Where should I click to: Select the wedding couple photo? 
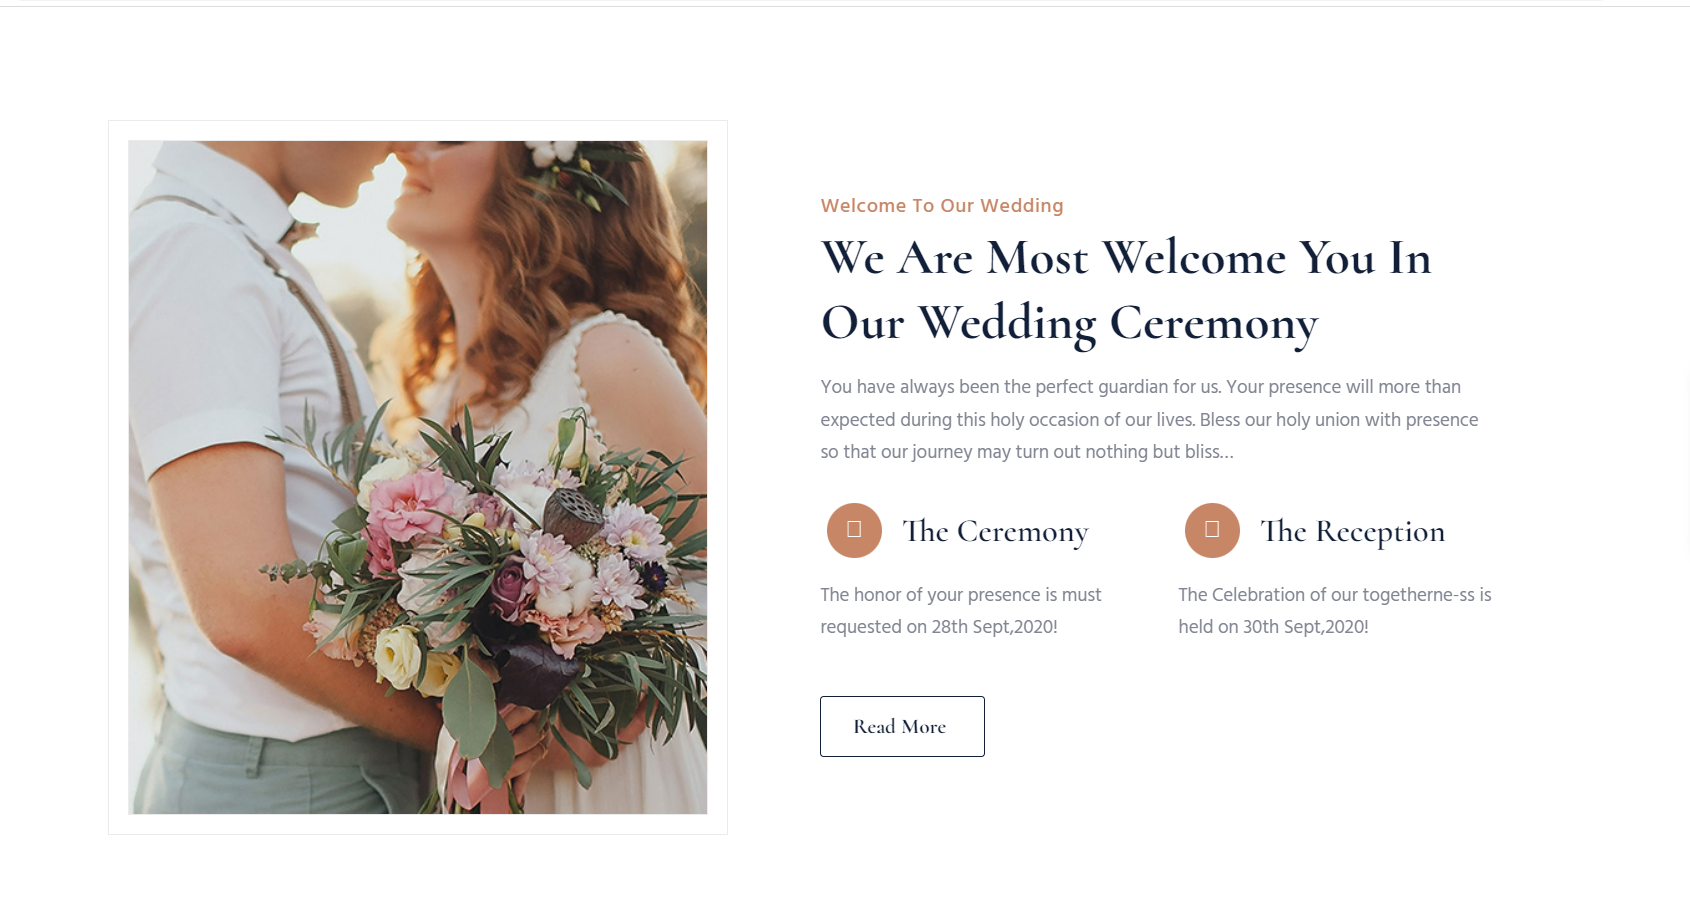[x=417, y=477]
